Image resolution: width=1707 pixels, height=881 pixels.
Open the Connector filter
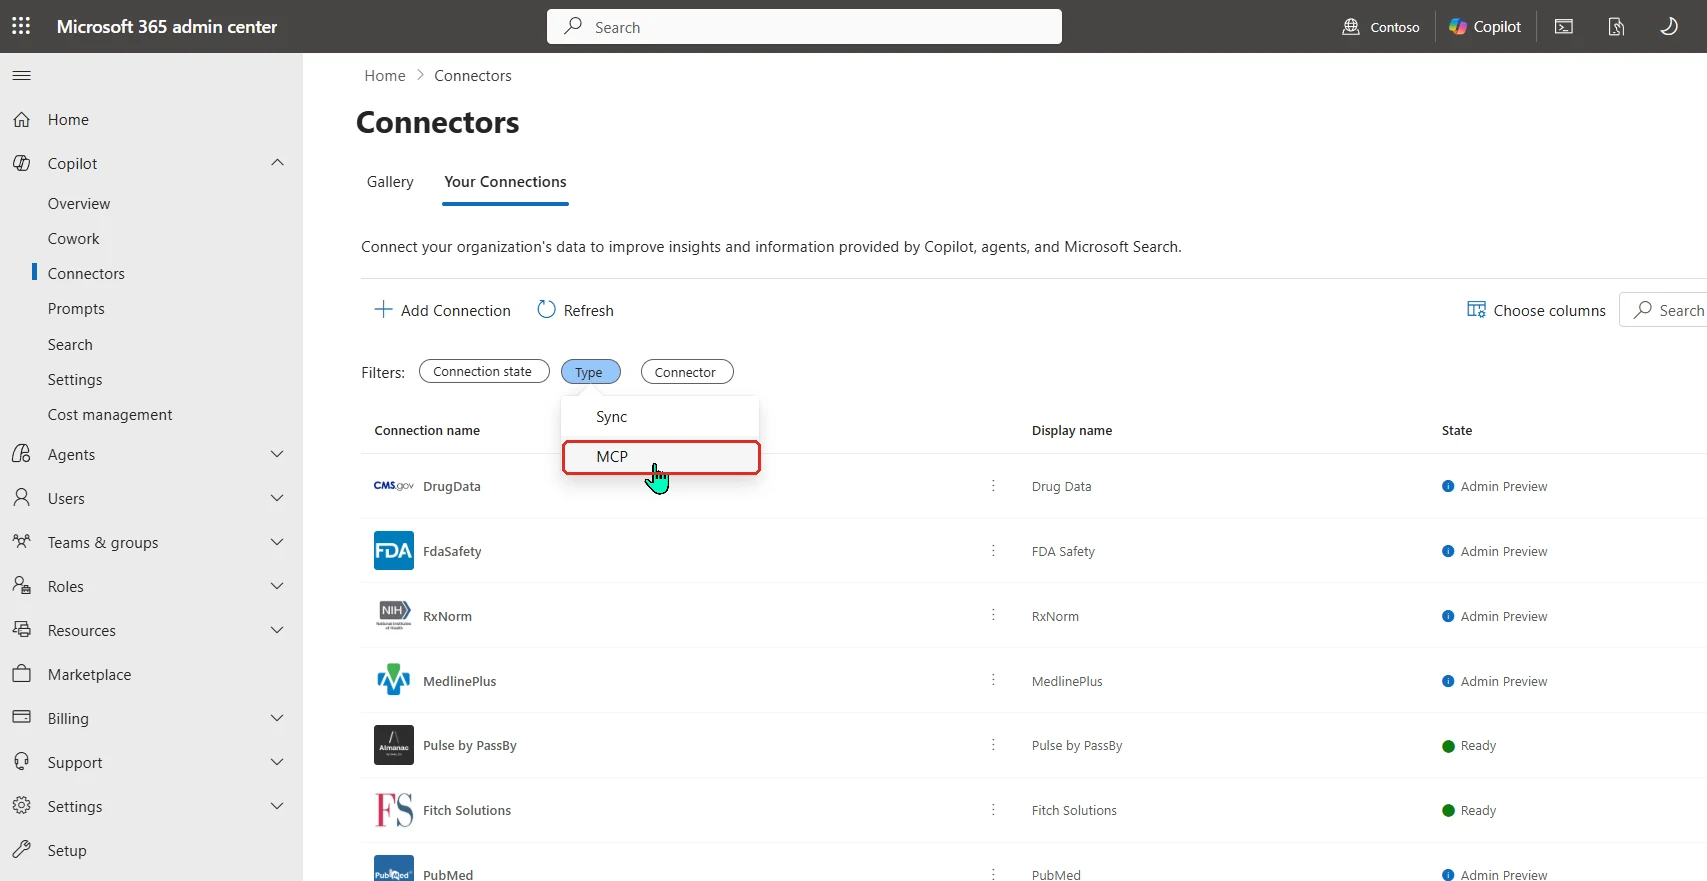pos(687,372)
